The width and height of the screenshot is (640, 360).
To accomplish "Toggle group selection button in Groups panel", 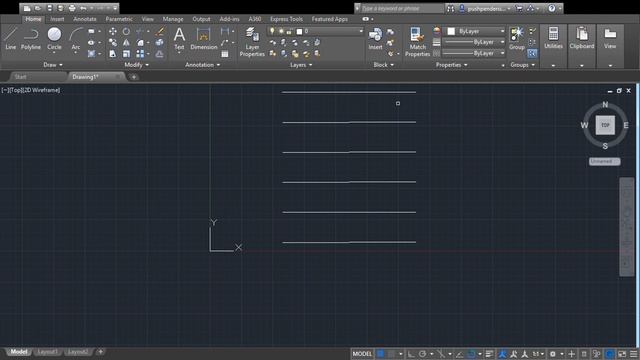I will click(532, 53).
